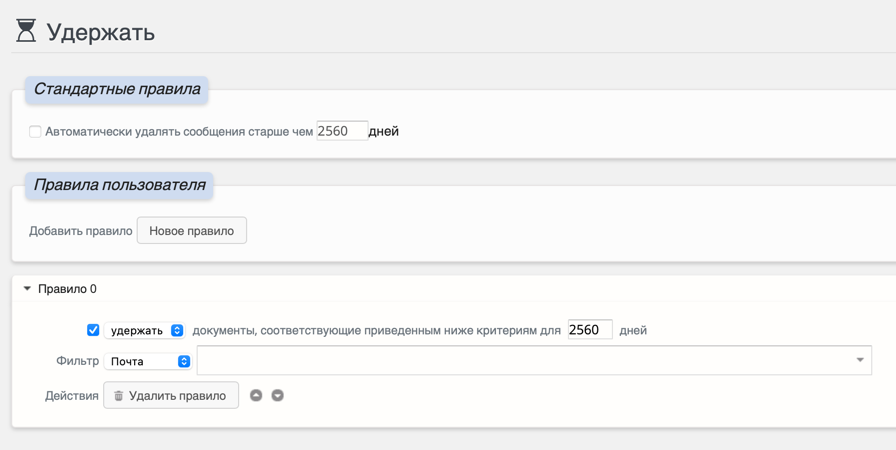The image size is (896, 450).
Task: Select the Стандартные правила section header
Action: tap(117, 89)
